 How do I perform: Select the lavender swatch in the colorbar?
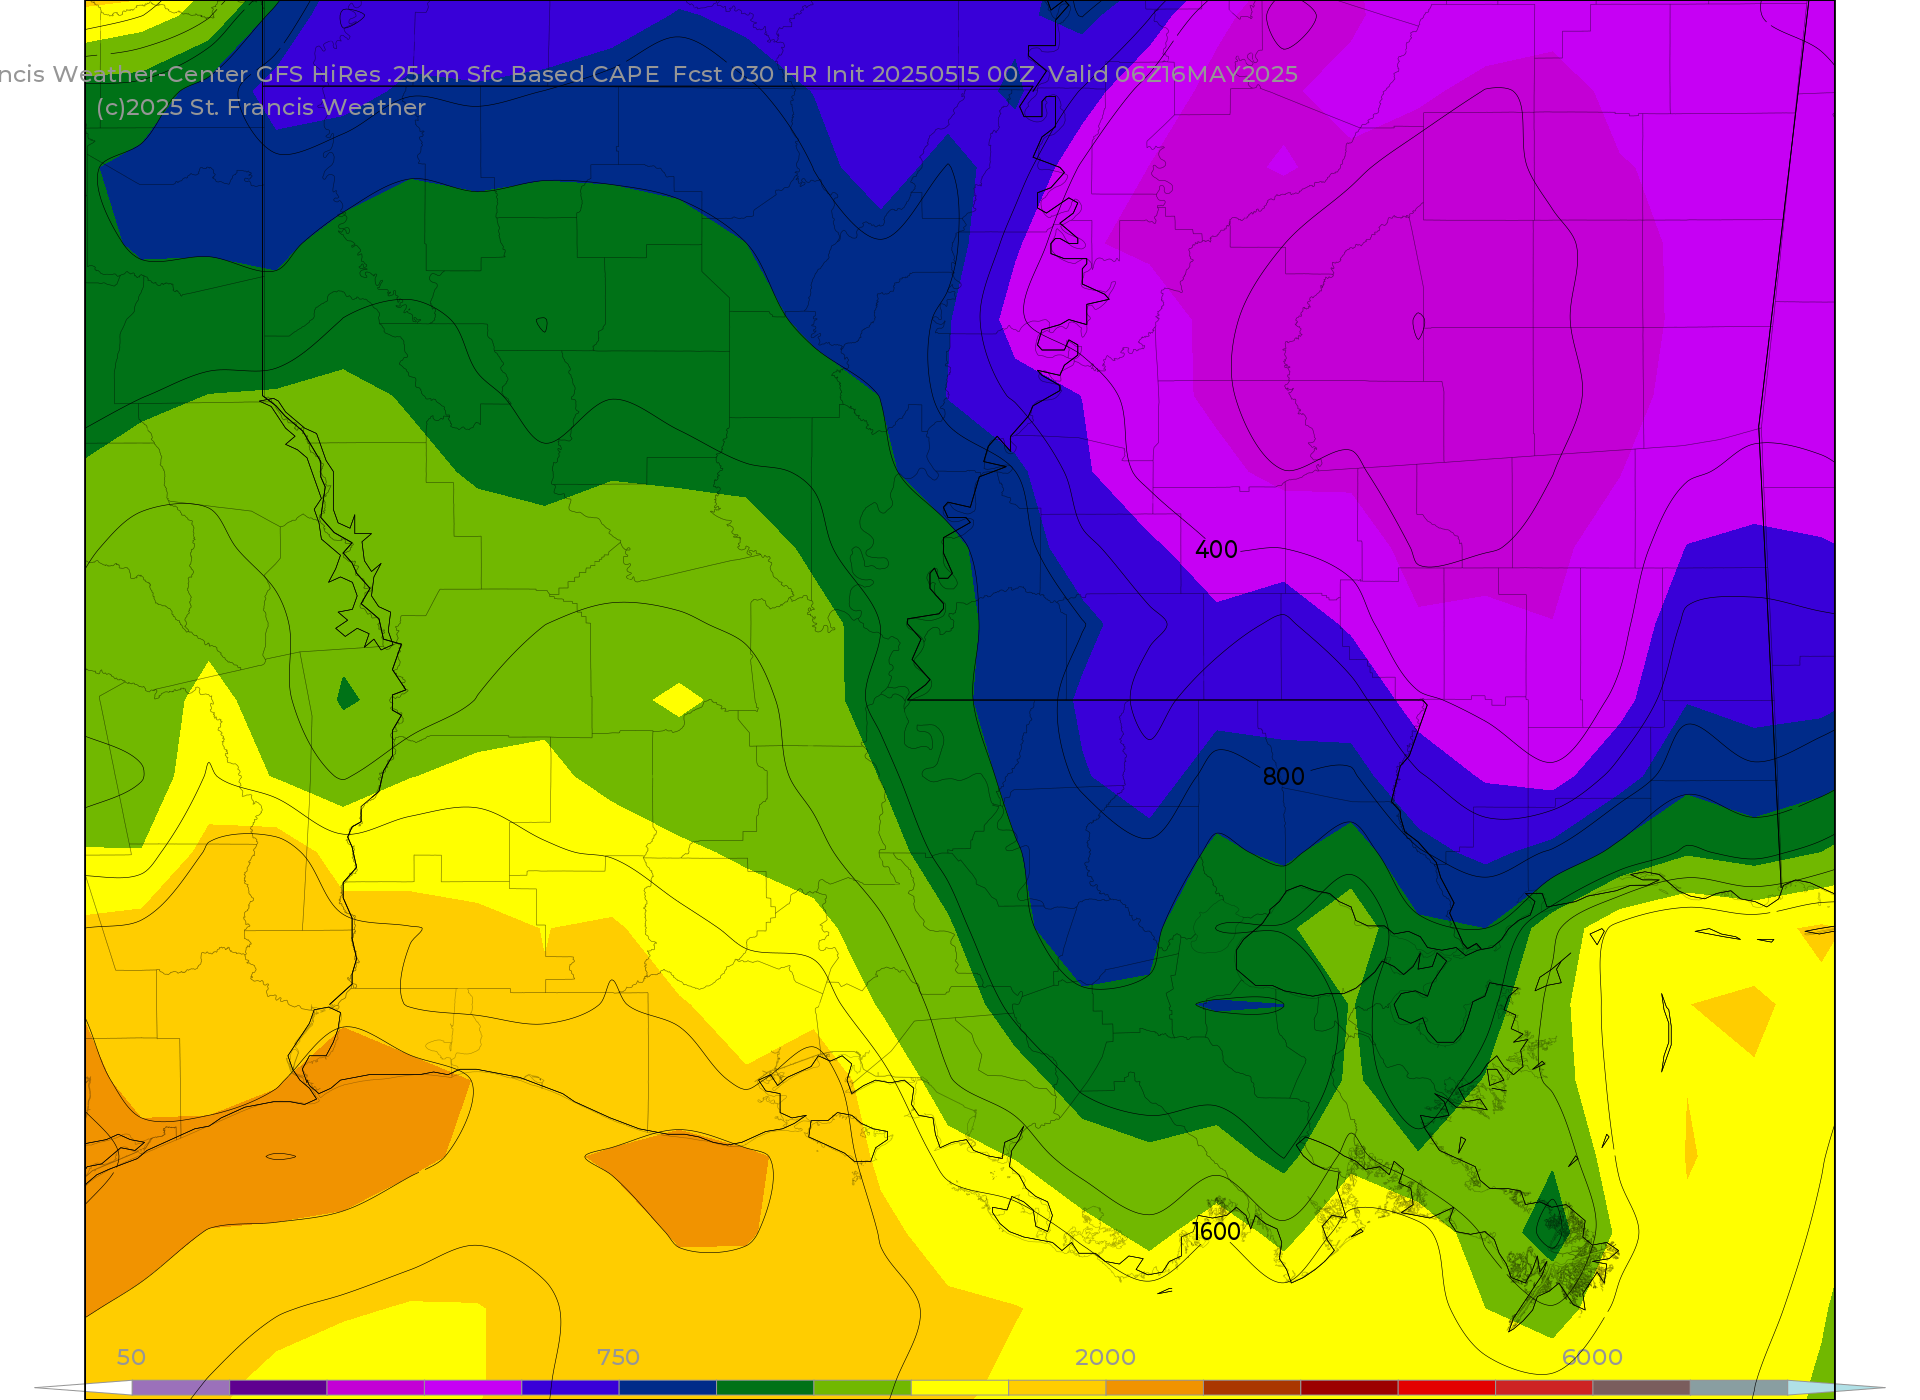point(180,1387)
